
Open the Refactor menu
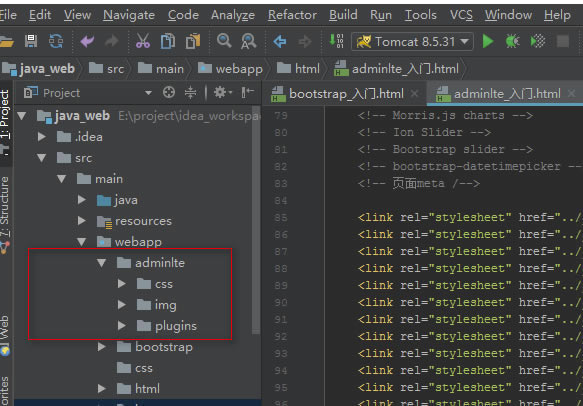pos(292,15)
